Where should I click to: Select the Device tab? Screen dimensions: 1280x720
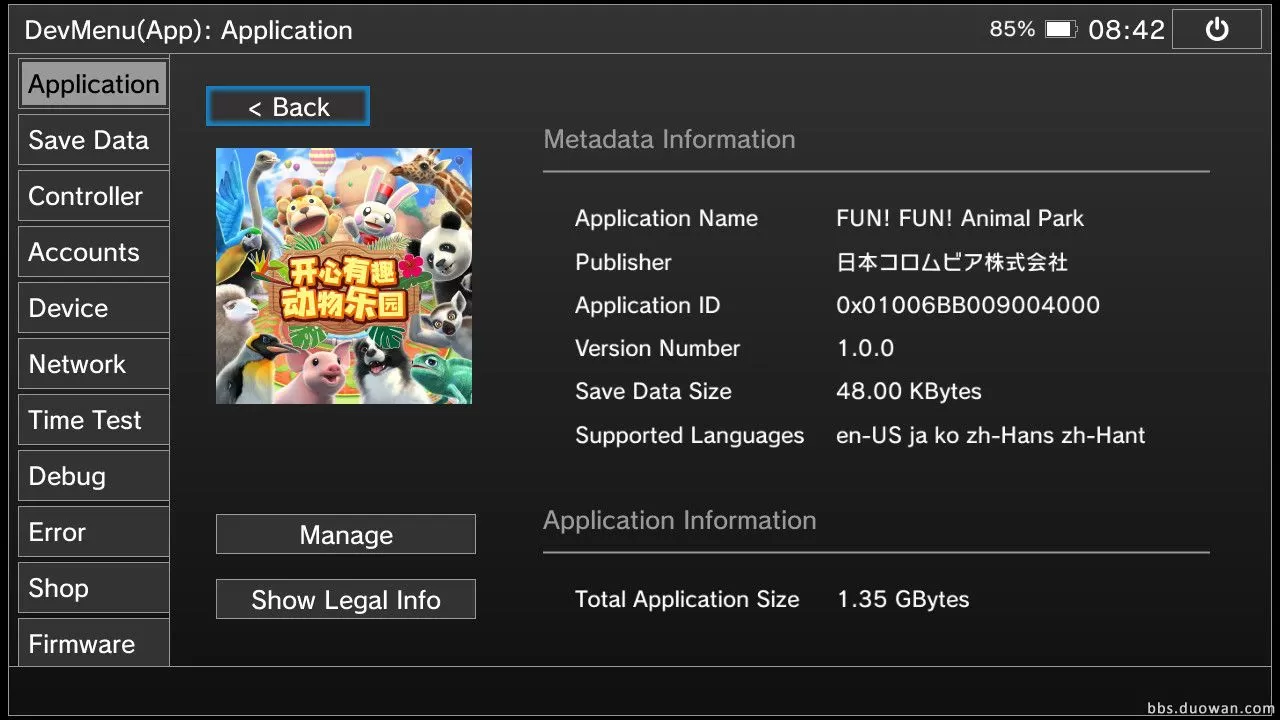click(94, 308)
